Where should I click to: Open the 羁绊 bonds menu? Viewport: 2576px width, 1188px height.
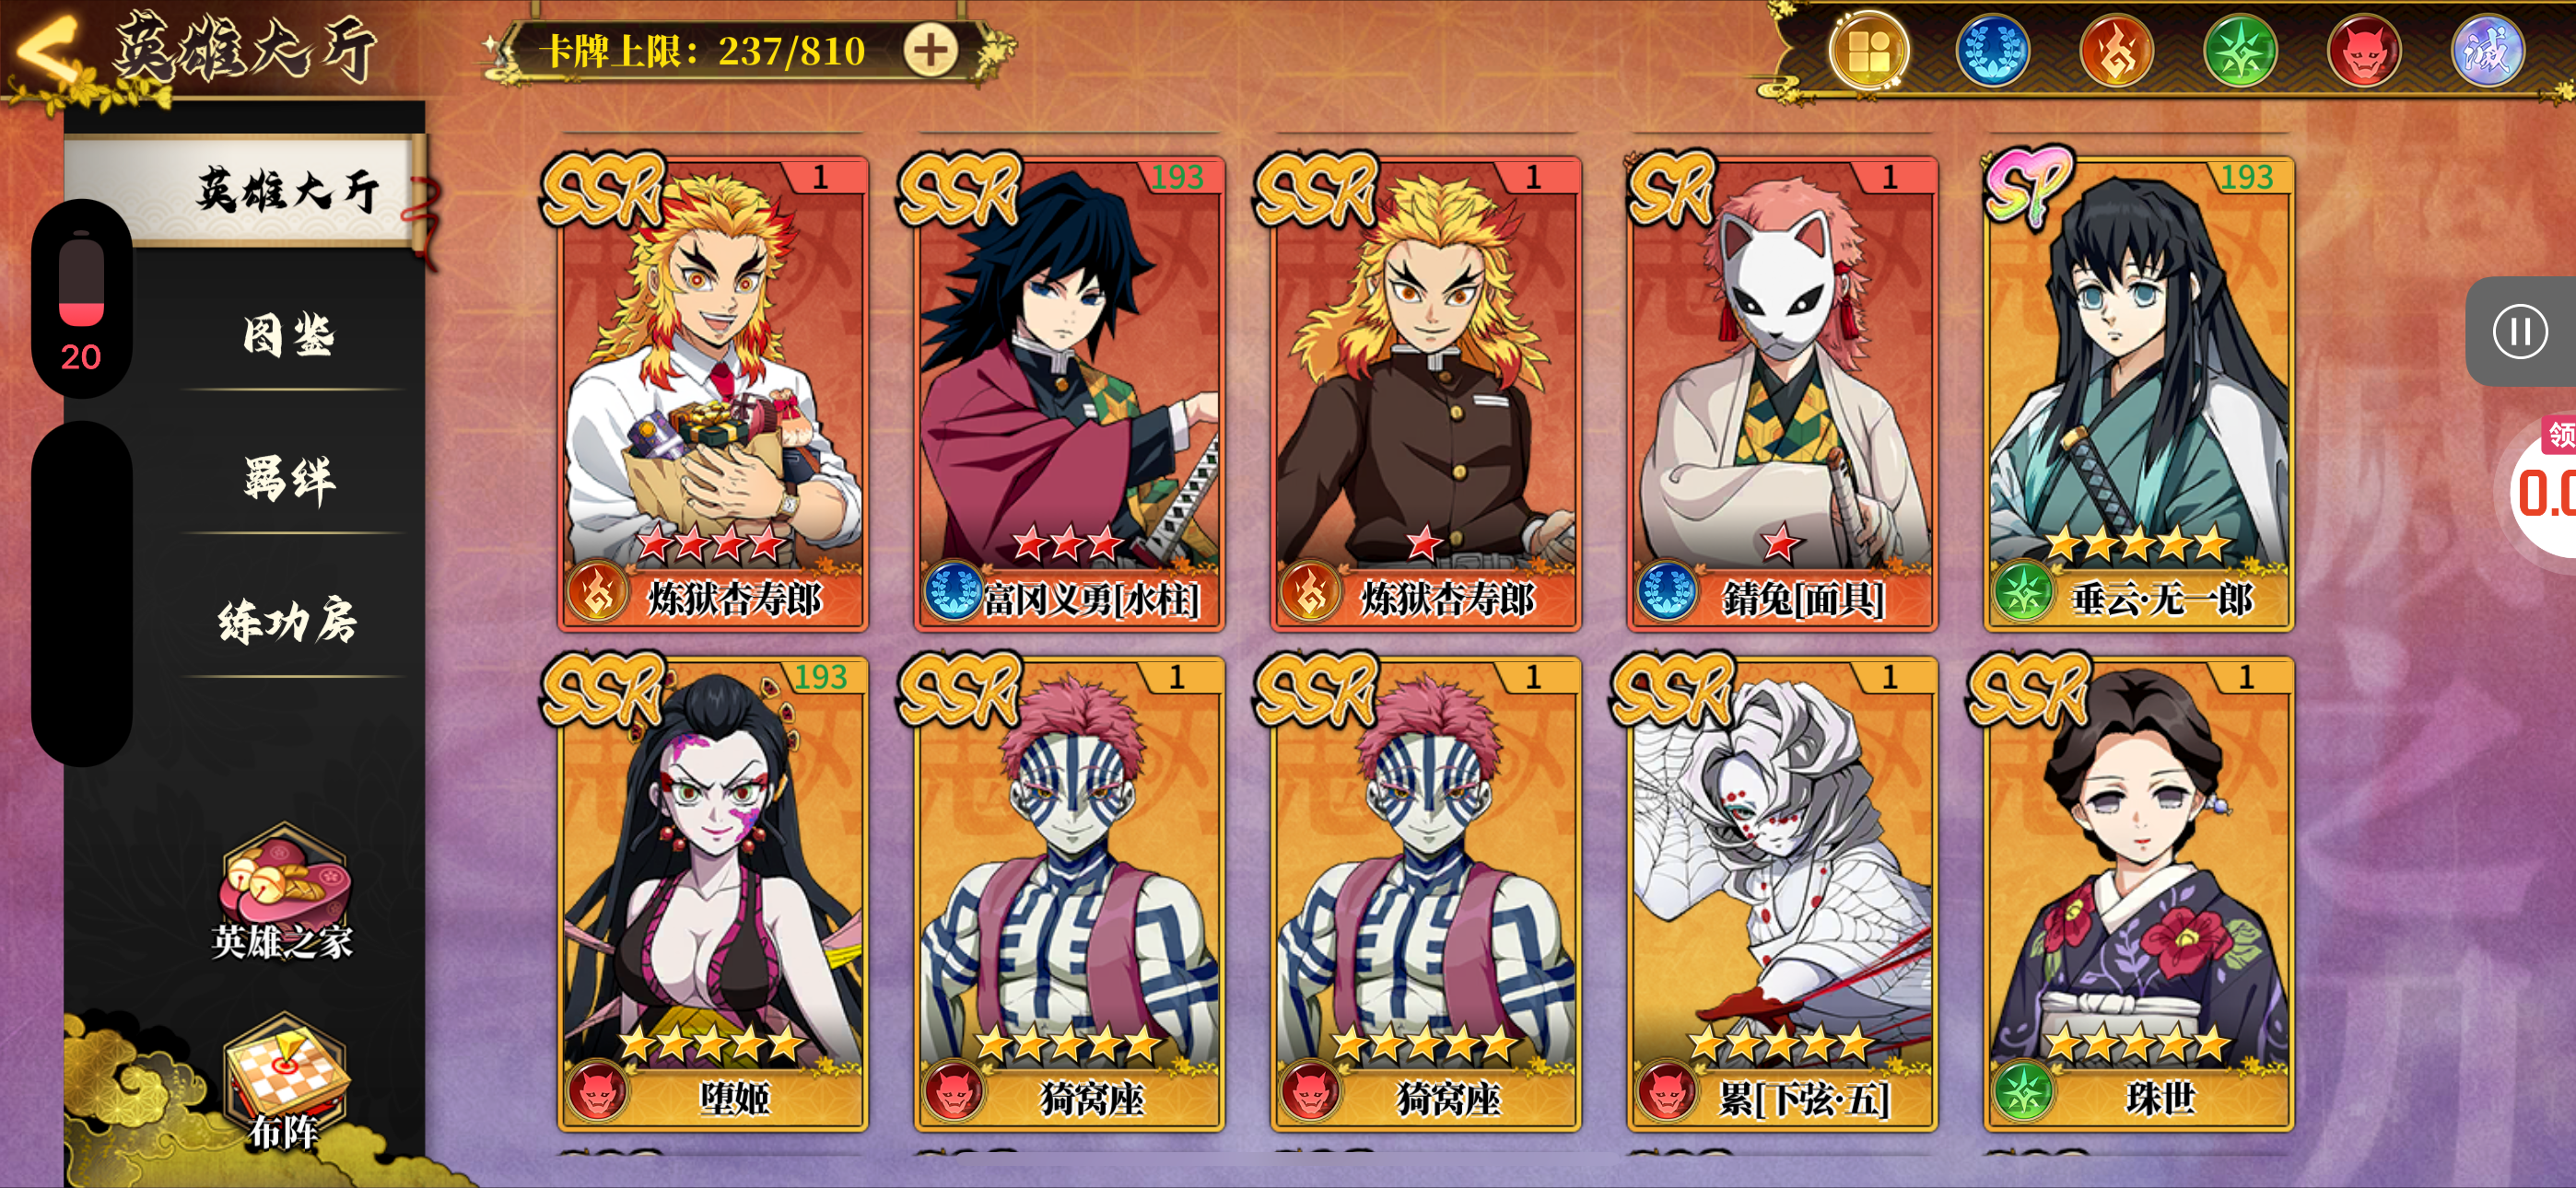[289, 479]
